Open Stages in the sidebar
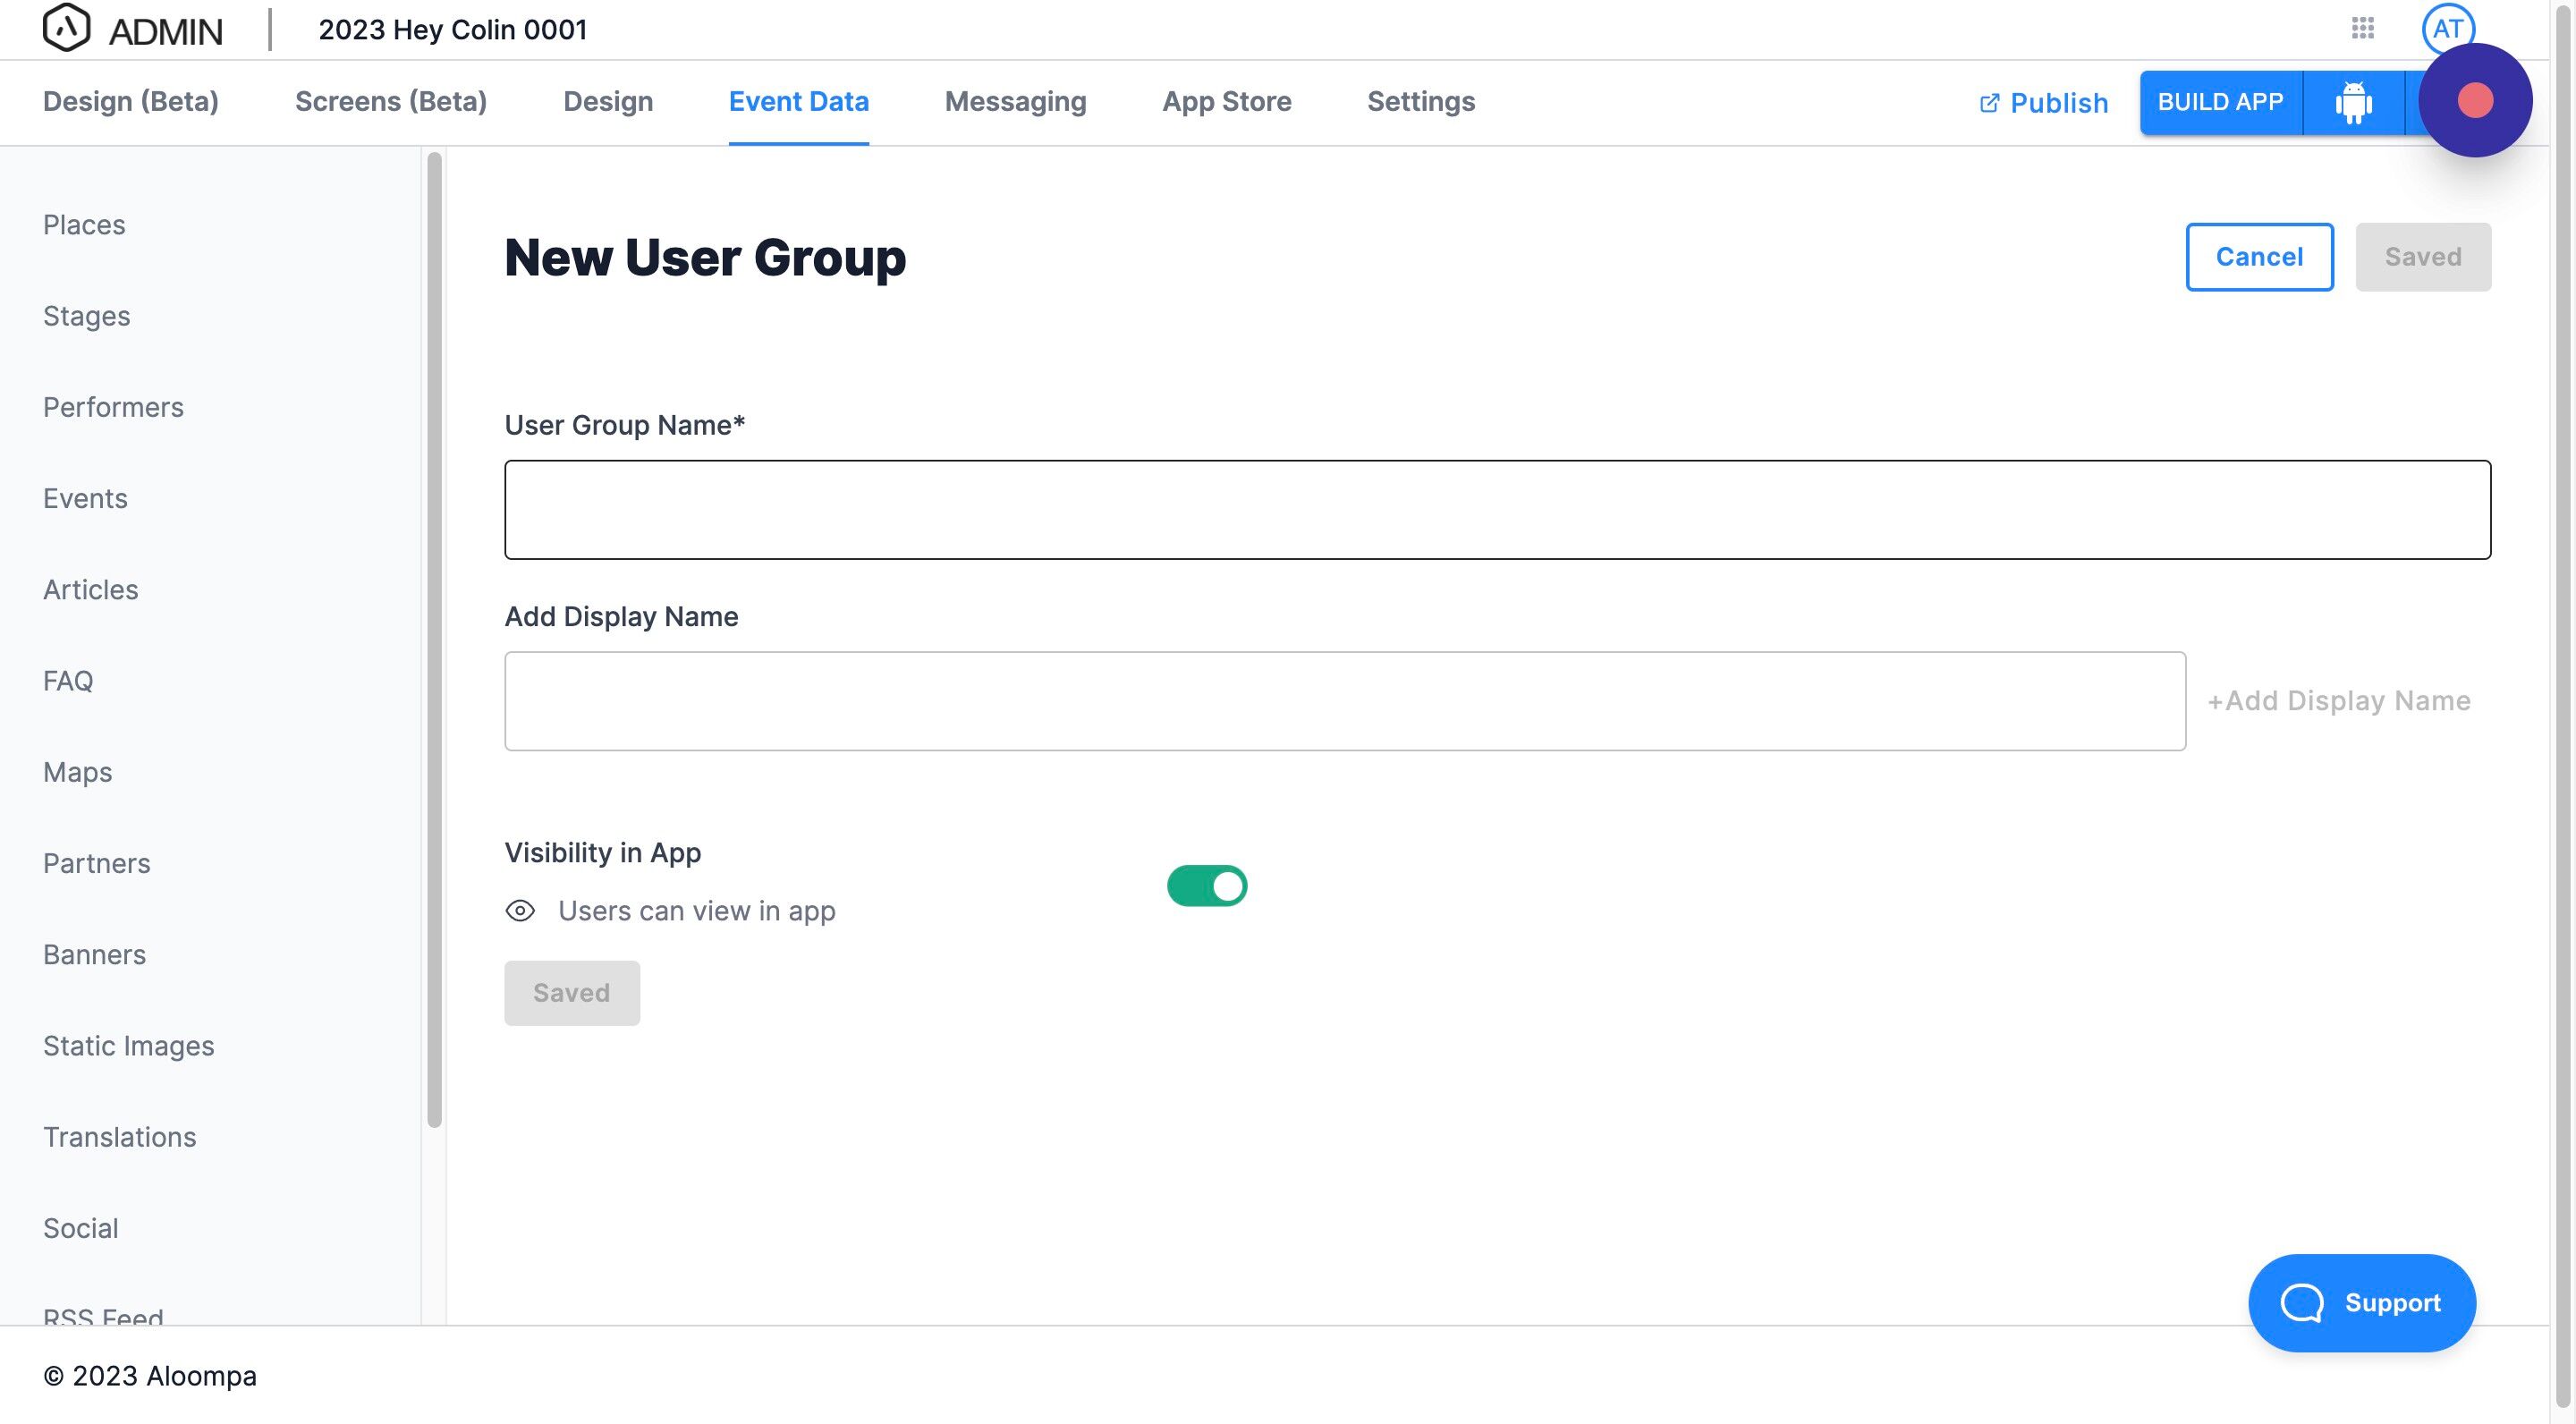 87,316
